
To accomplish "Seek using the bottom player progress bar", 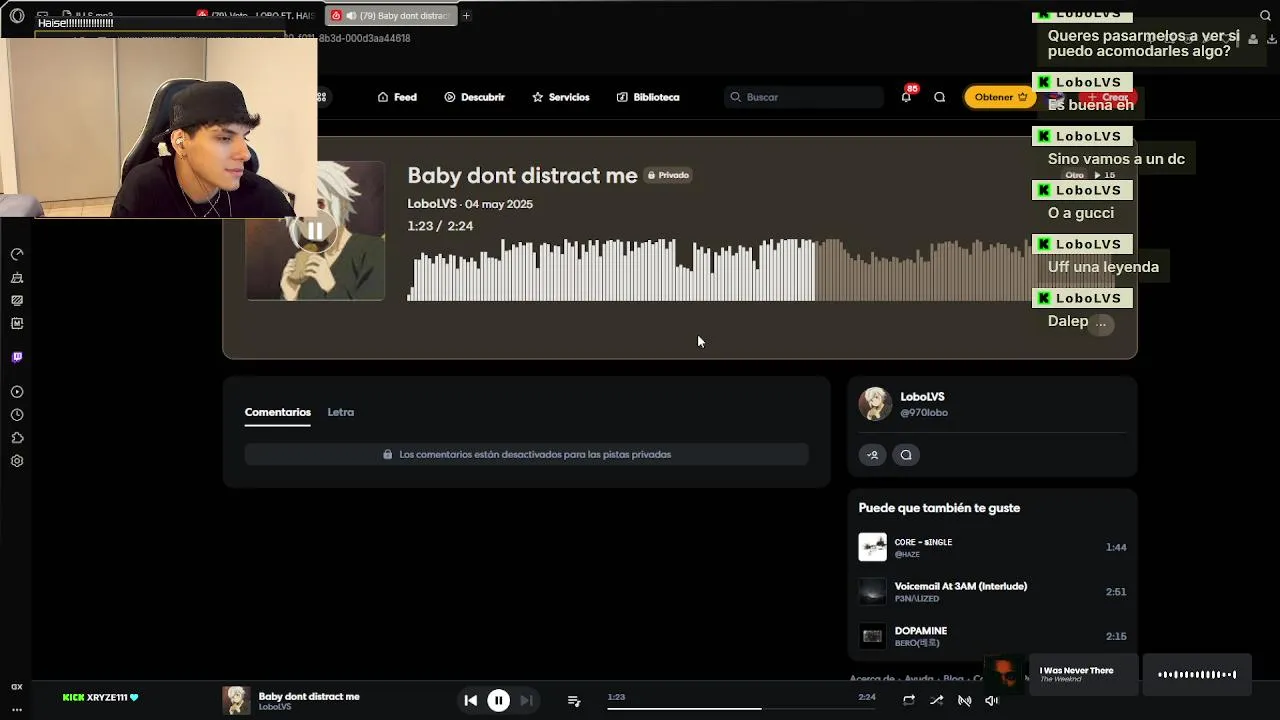I will (742, 708).
